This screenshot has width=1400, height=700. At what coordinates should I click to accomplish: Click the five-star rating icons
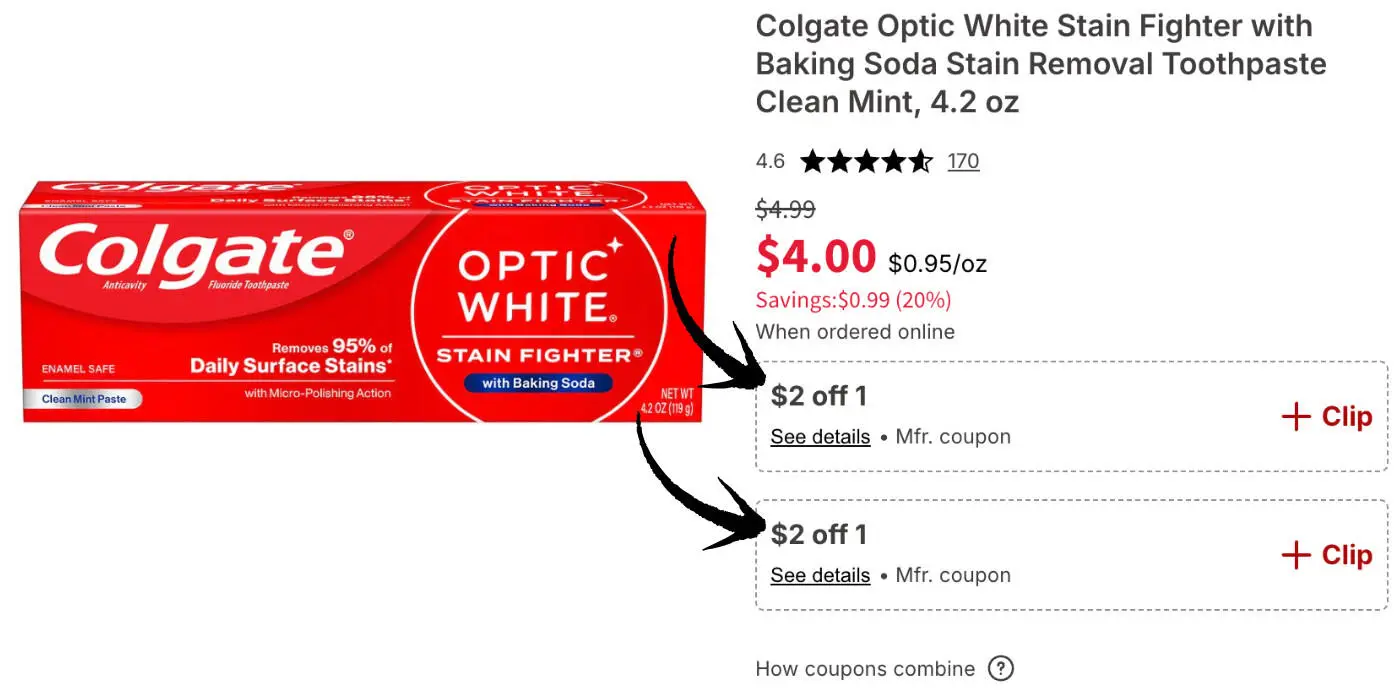(866, 161)
